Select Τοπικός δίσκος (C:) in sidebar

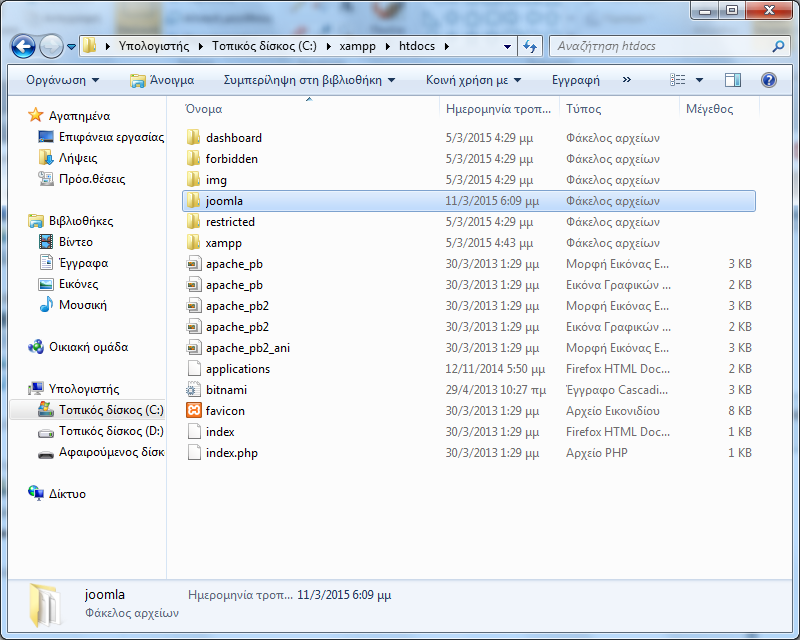click(111, 410)
